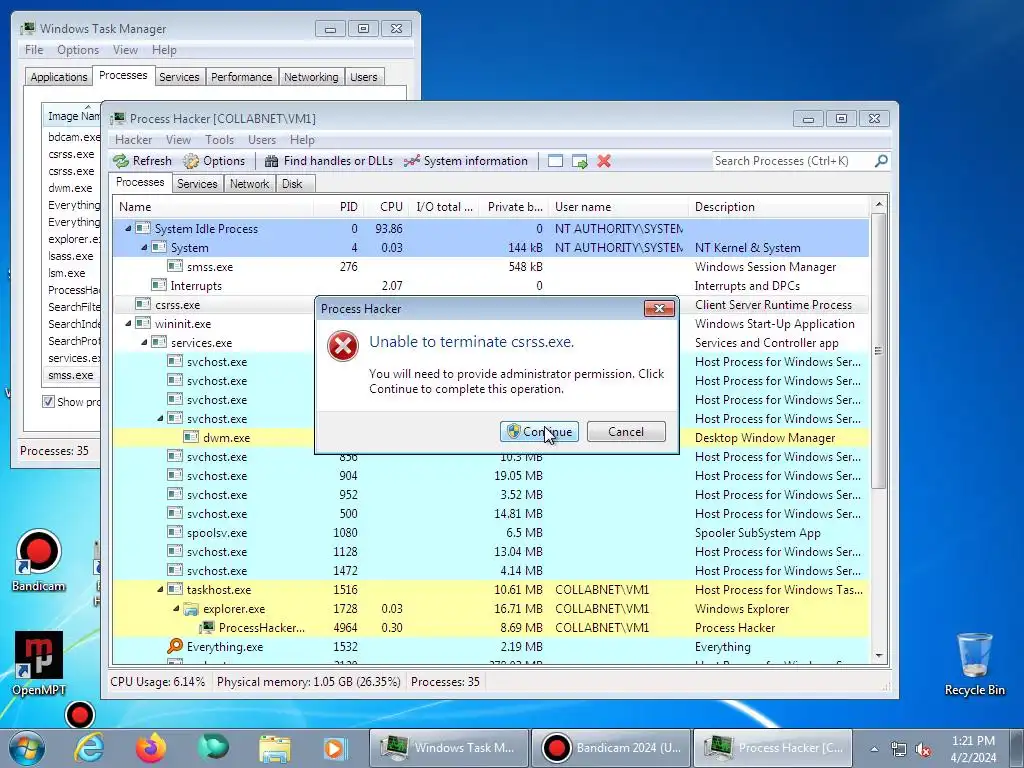Close the Unable to terminate dialog
Image resolution: width=1024 pixels, height=768 pixels.
(659, 309)
